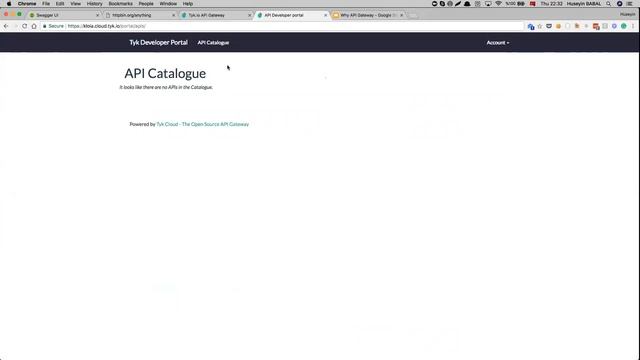The height and width of the screenshot is (360, 640).
Task: Close the httpbin.org/anything tab
Action: coord(173,15)
